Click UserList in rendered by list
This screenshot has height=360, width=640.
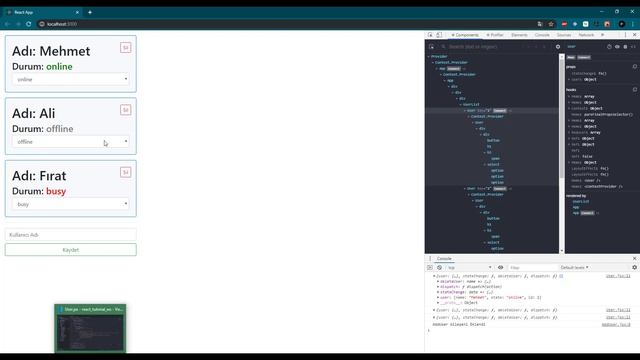tap(580, 201)
